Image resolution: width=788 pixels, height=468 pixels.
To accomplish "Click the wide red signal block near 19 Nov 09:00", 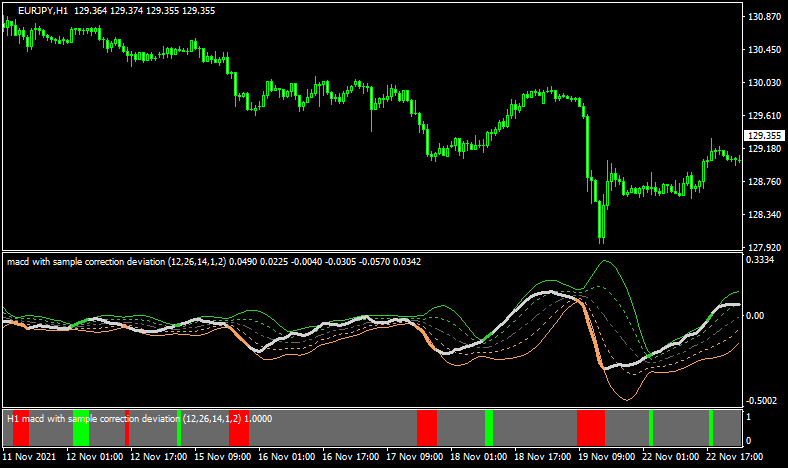I will click(x=591, y=427).
